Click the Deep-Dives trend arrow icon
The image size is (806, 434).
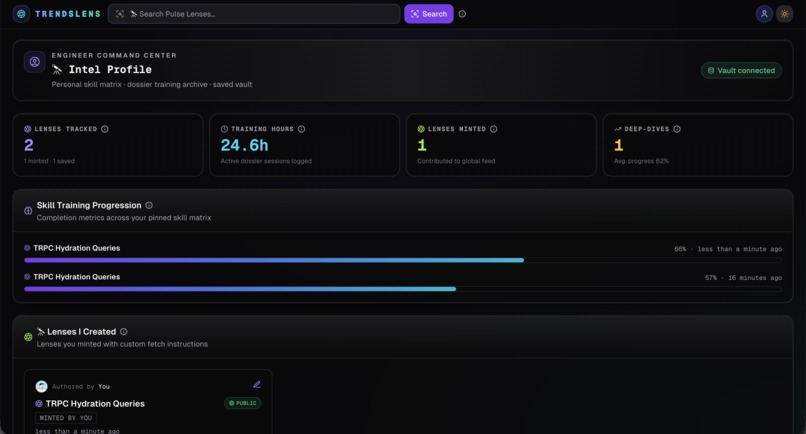pos(617,129)
